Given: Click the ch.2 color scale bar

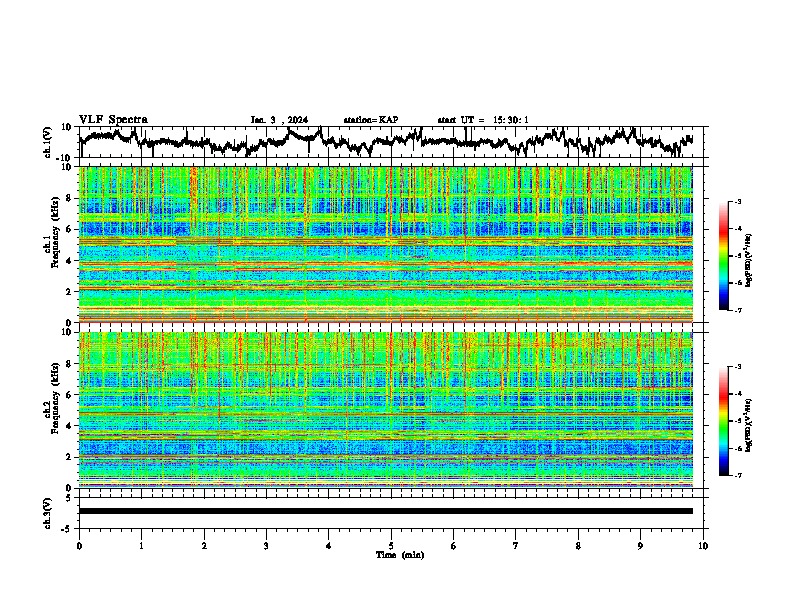Looking at the screenshot, I should pos(723,421).
